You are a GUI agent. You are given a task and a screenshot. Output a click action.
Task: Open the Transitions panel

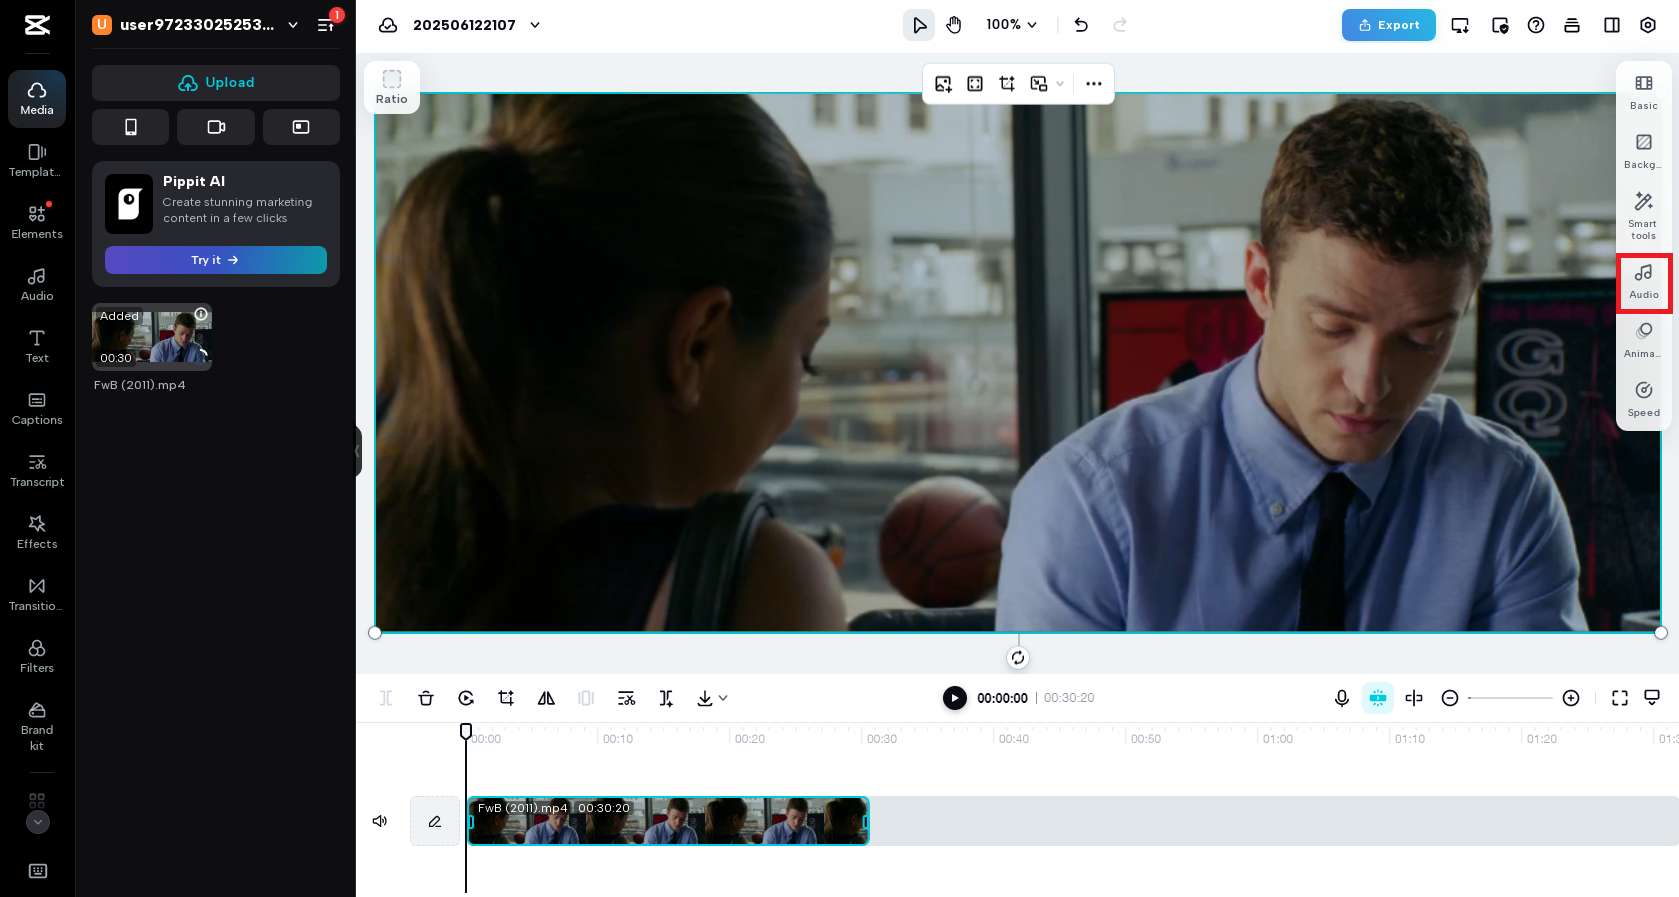37,594
